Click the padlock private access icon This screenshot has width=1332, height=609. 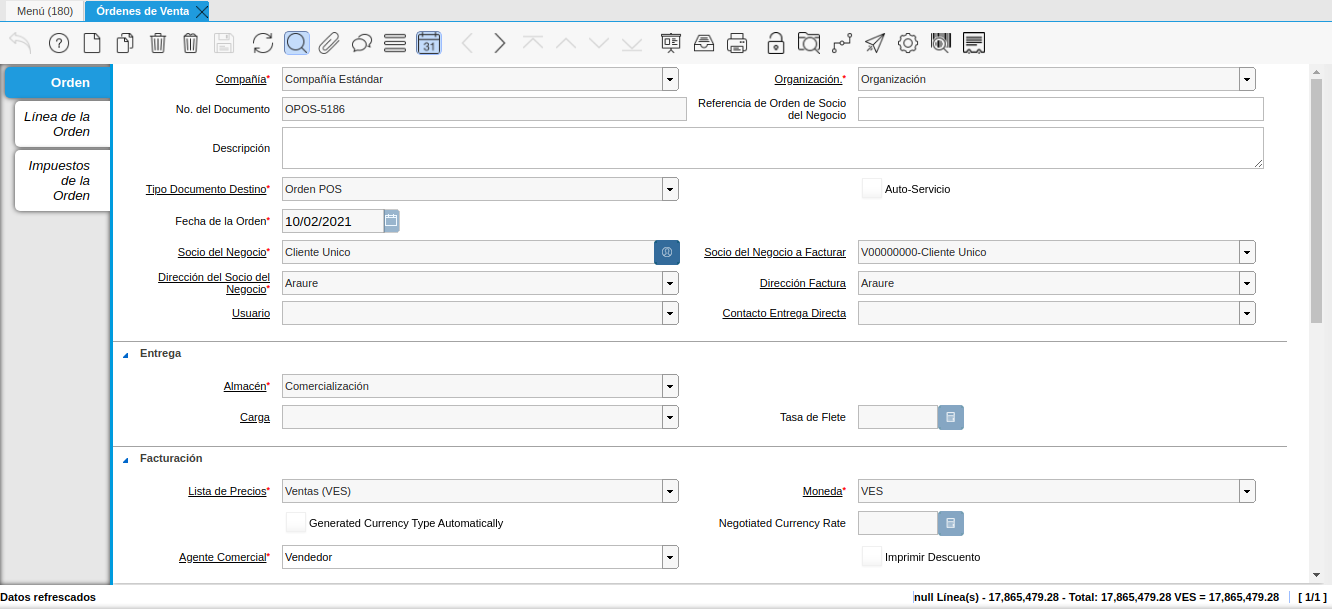point(776,43)
